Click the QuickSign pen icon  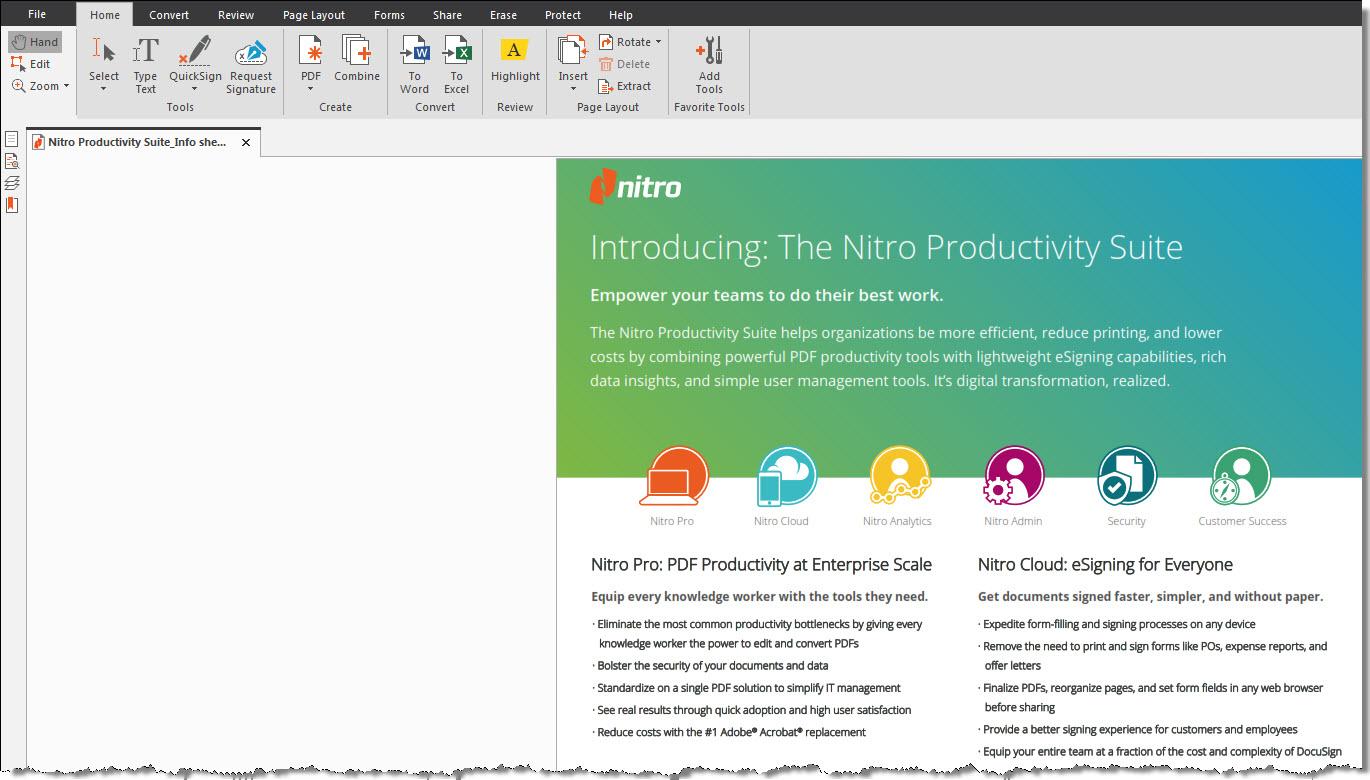195,51
